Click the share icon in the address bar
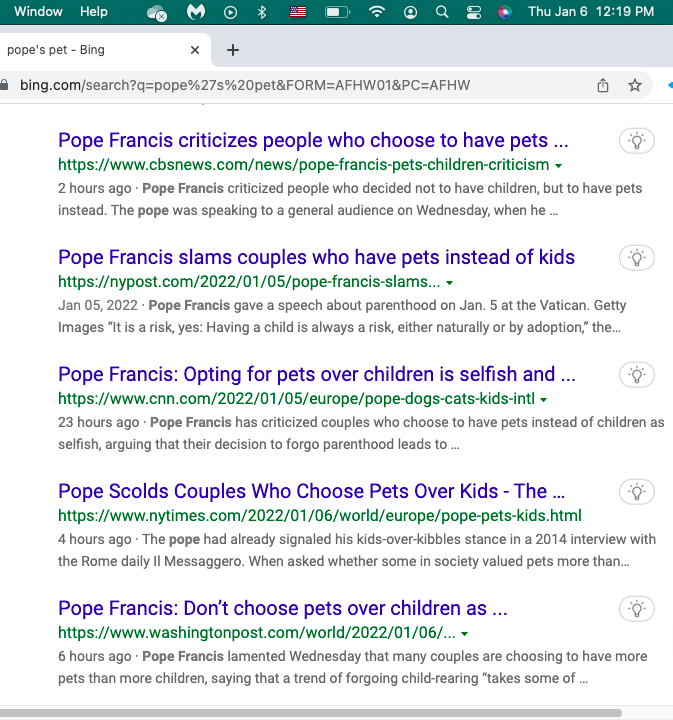Viewport: 673px width, 720px height. tap(603, 86)
